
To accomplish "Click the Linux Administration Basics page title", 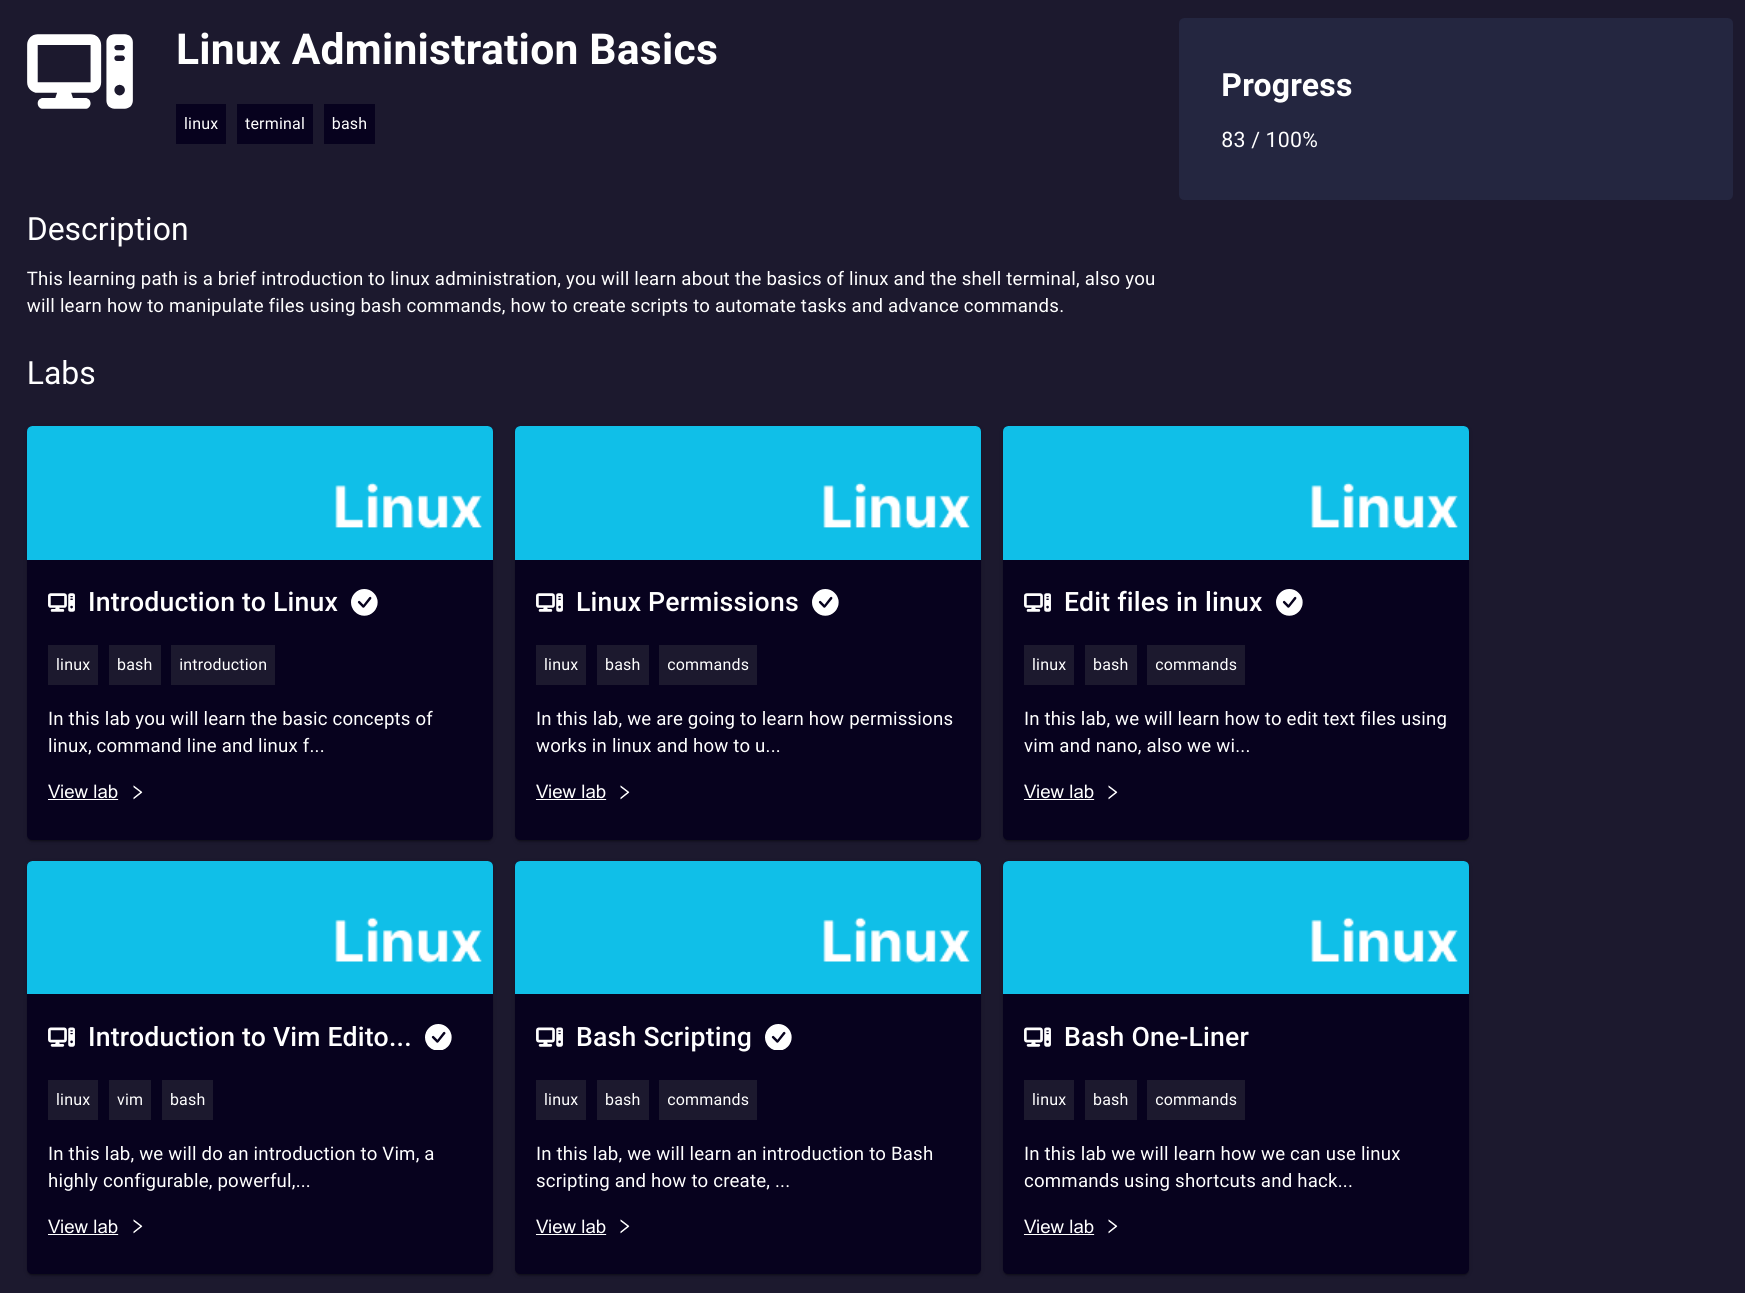I will [x=447, y=50].
